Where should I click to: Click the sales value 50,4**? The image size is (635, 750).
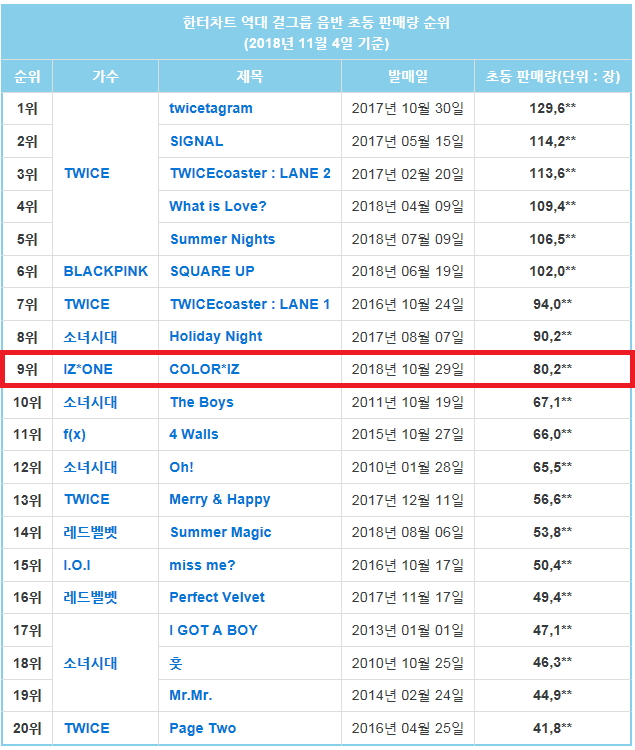553,565
